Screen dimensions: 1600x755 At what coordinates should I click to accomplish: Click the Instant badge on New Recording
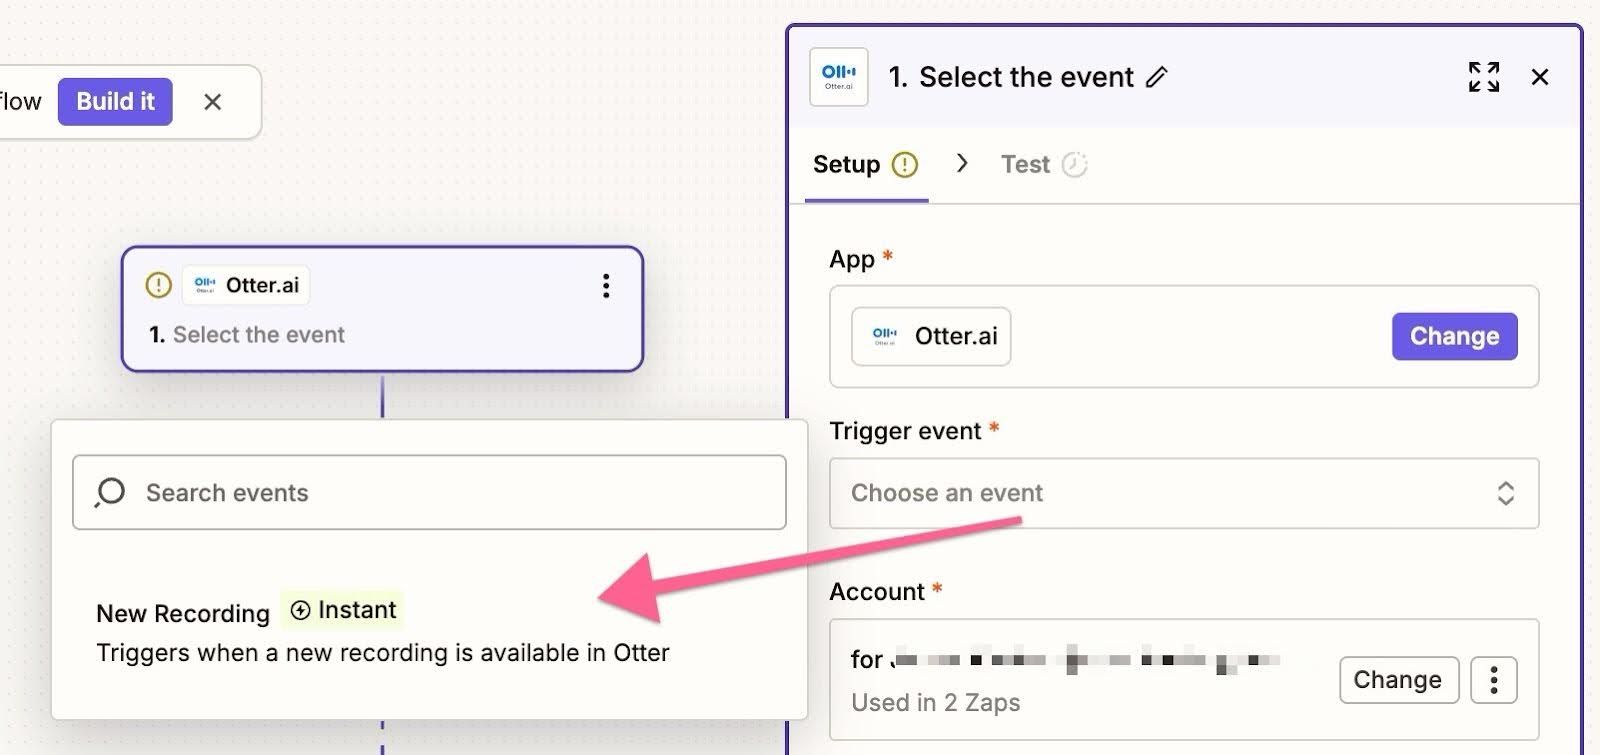[x=343, y=610]
